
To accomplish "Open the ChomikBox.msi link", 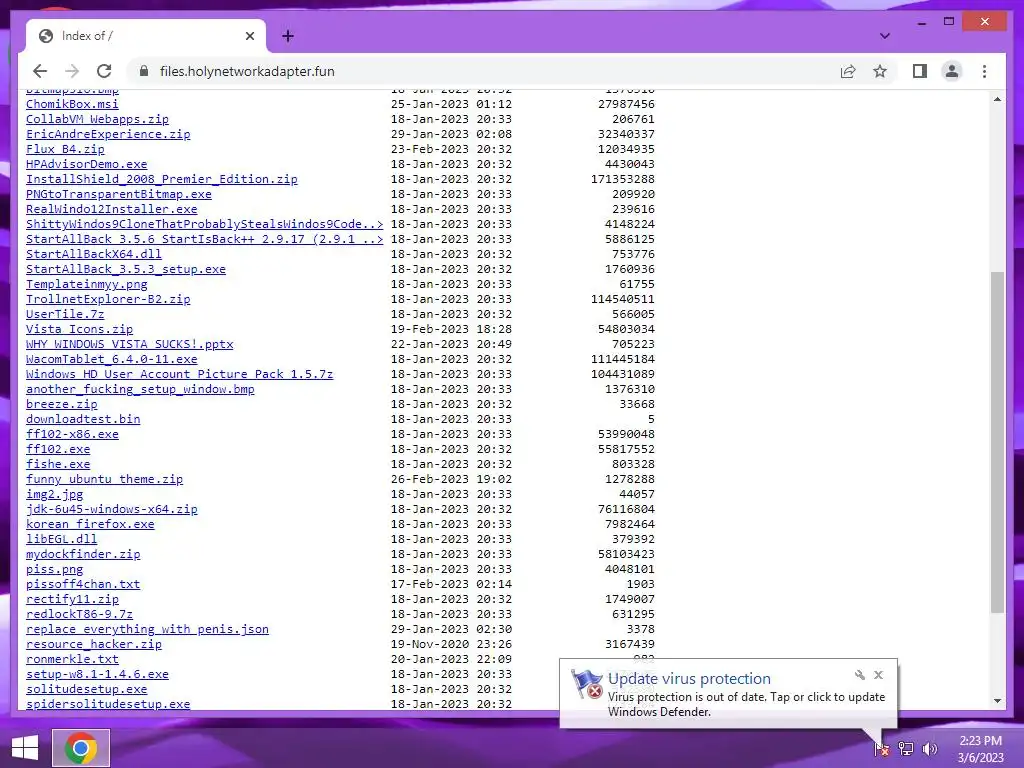I will coord(72,104).
